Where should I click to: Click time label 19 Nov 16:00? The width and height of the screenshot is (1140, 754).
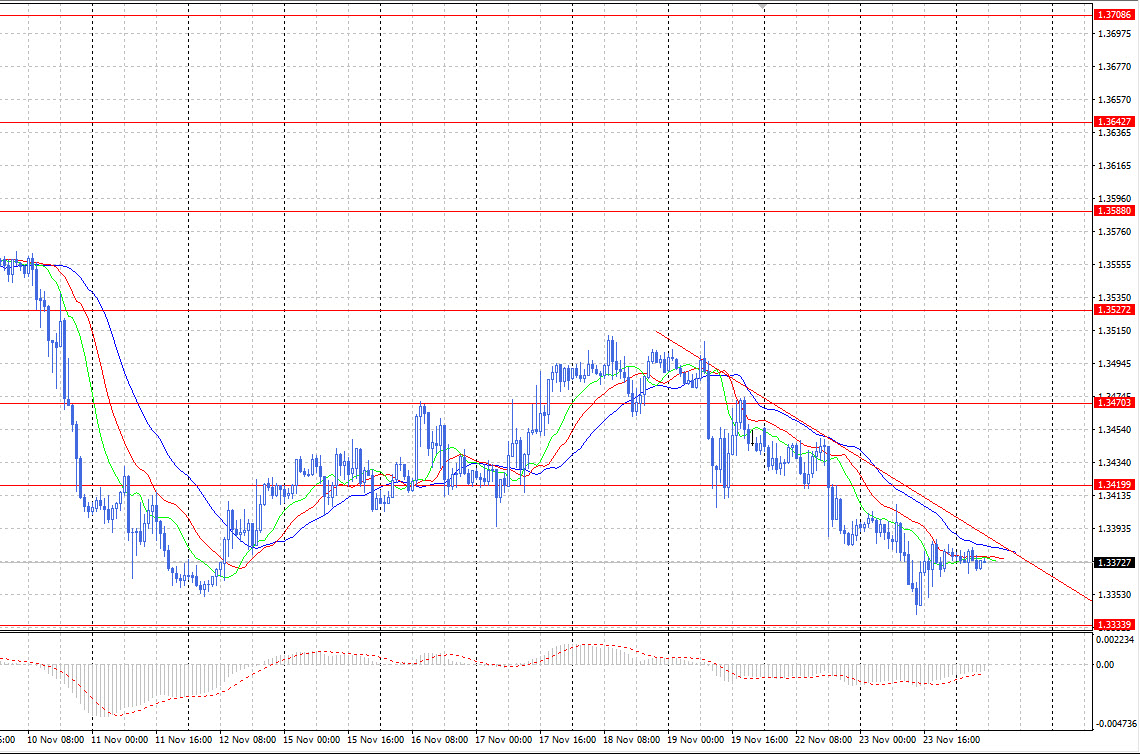(759, 739)
